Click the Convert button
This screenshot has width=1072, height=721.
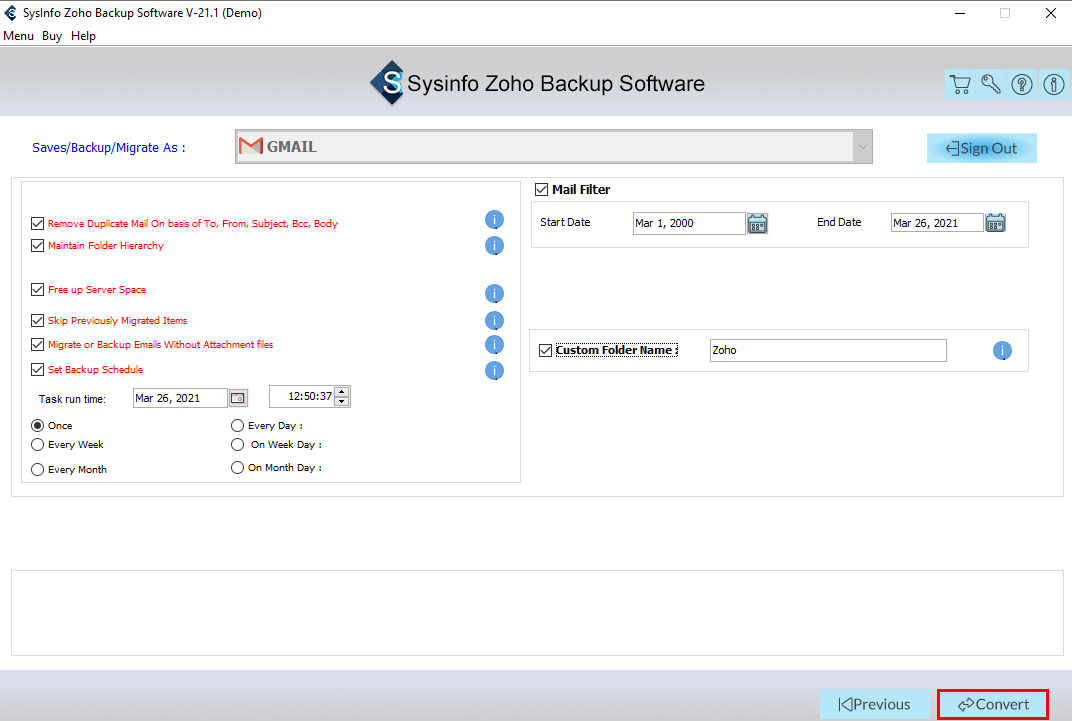click(992, 704)
